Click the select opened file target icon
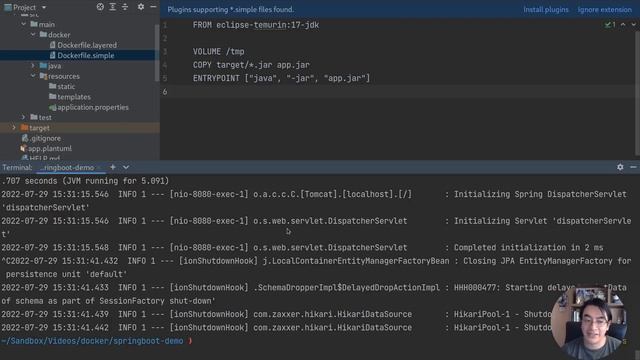The width and height of the screenshot is (640, 360). [x=100, y=7]
